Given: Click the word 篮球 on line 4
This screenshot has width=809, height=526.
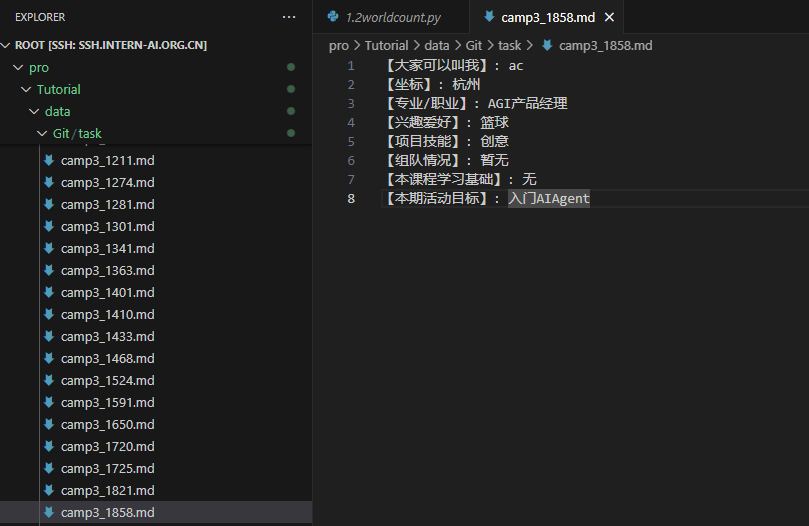Looking at the screenshot, I should (494, 123).
